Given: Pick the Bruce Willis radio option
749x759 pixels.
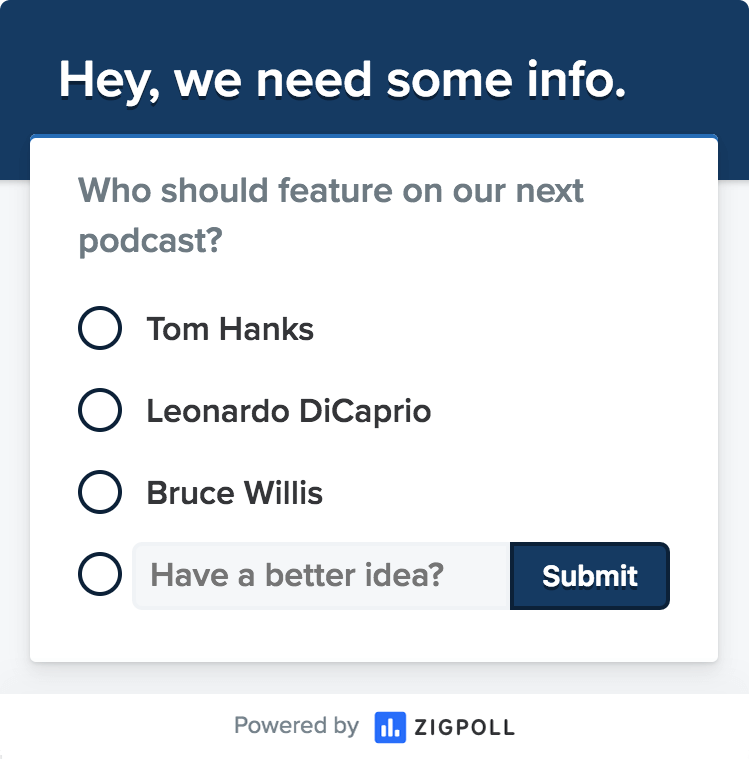Looking at the screenshot, I should pos(100,492).
